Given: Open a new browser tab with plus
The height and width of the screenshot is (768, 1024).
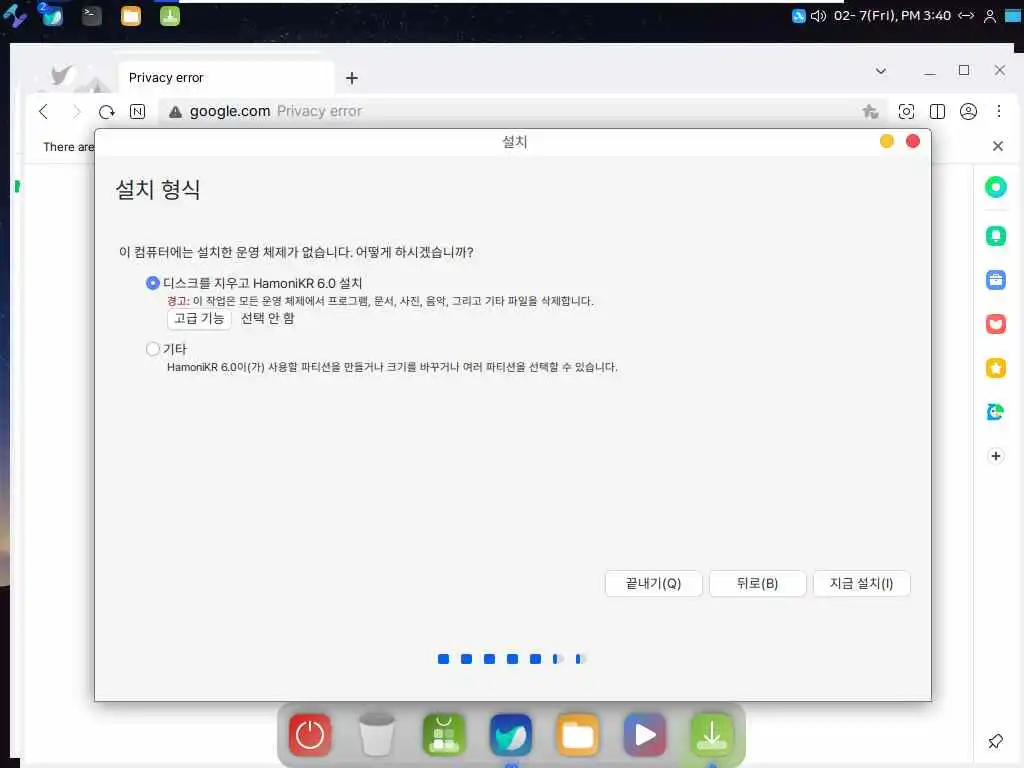Looking at the screenshot, I should pos(352,78).
